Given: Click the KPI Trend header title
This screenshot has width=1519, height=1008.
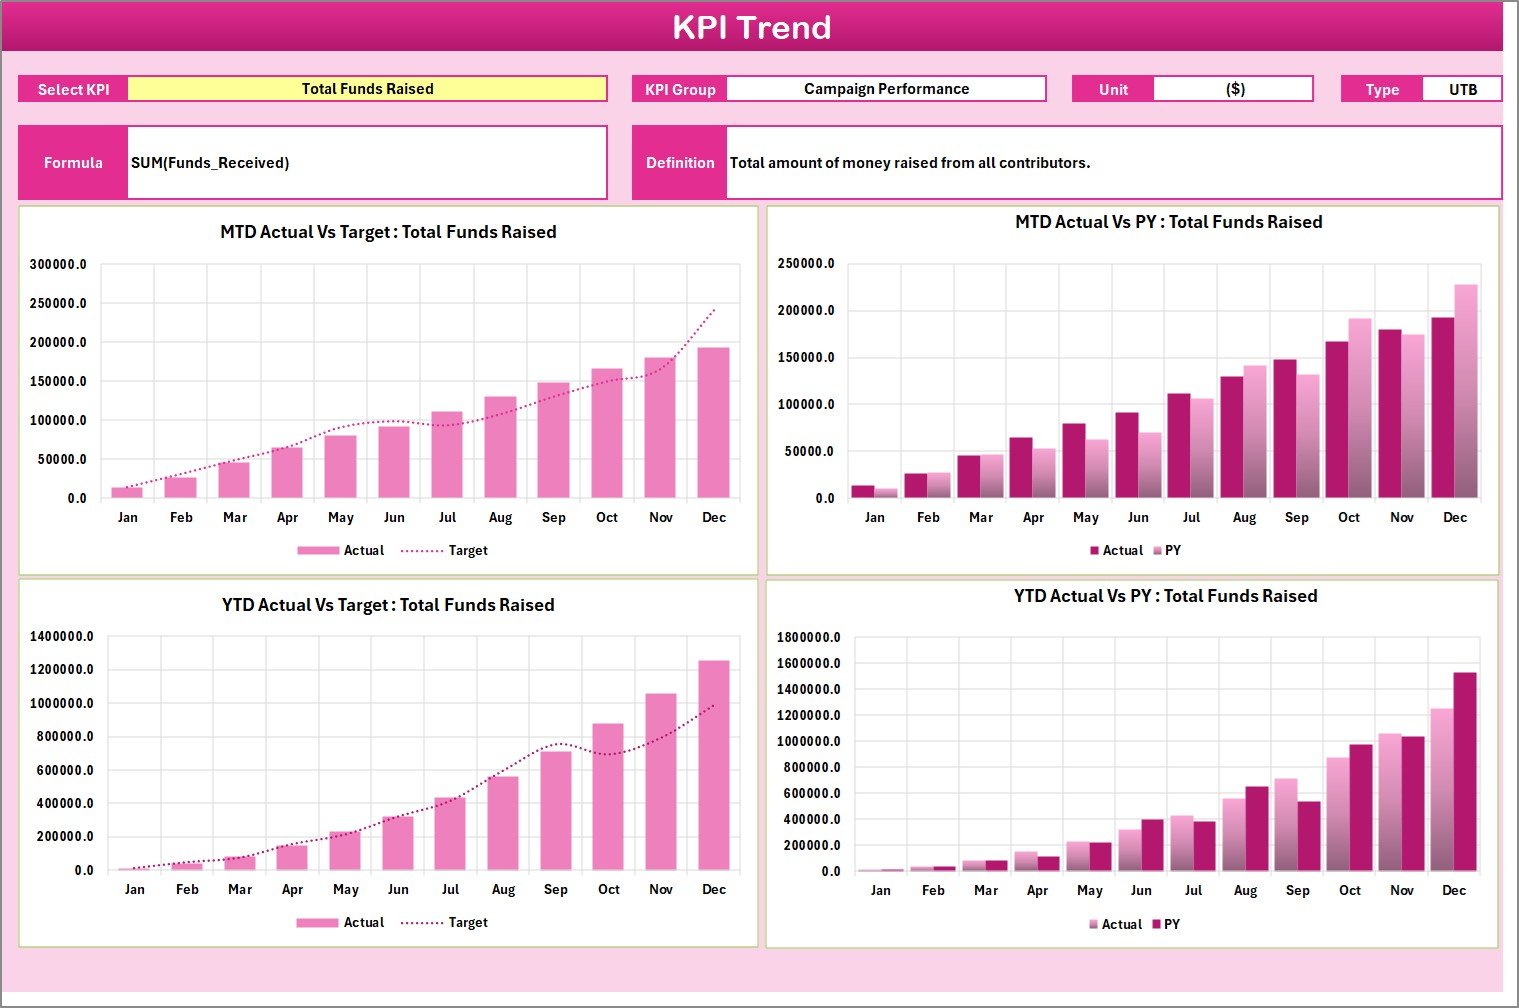Looking at the screenshot, I should 754,28.
